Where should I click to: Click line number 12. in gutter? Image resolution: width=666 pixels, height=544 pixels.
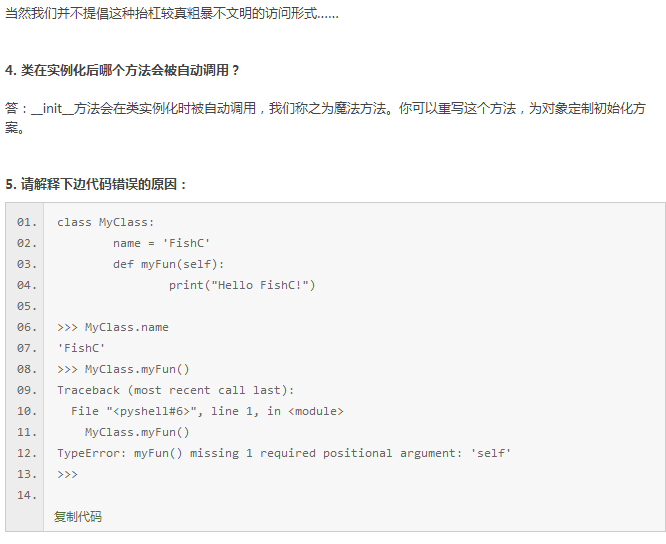(27, 453)
